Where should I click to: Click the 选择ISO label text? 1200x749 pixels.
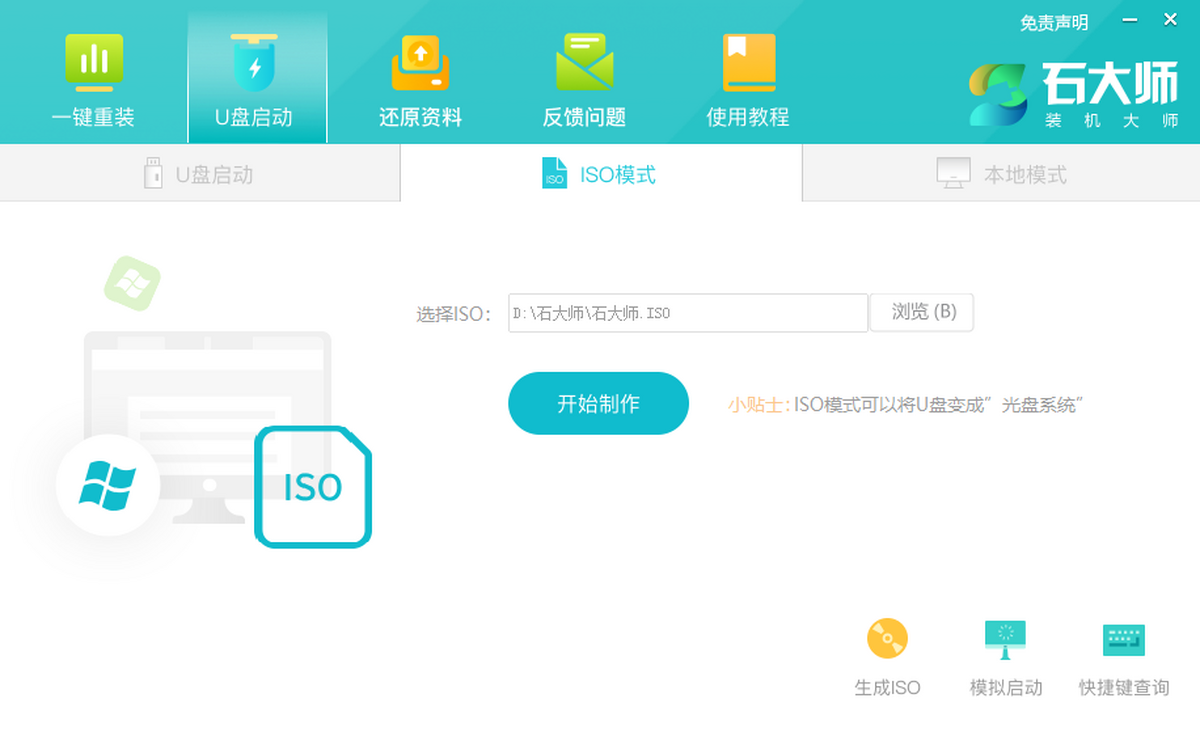tap(454, 314)
